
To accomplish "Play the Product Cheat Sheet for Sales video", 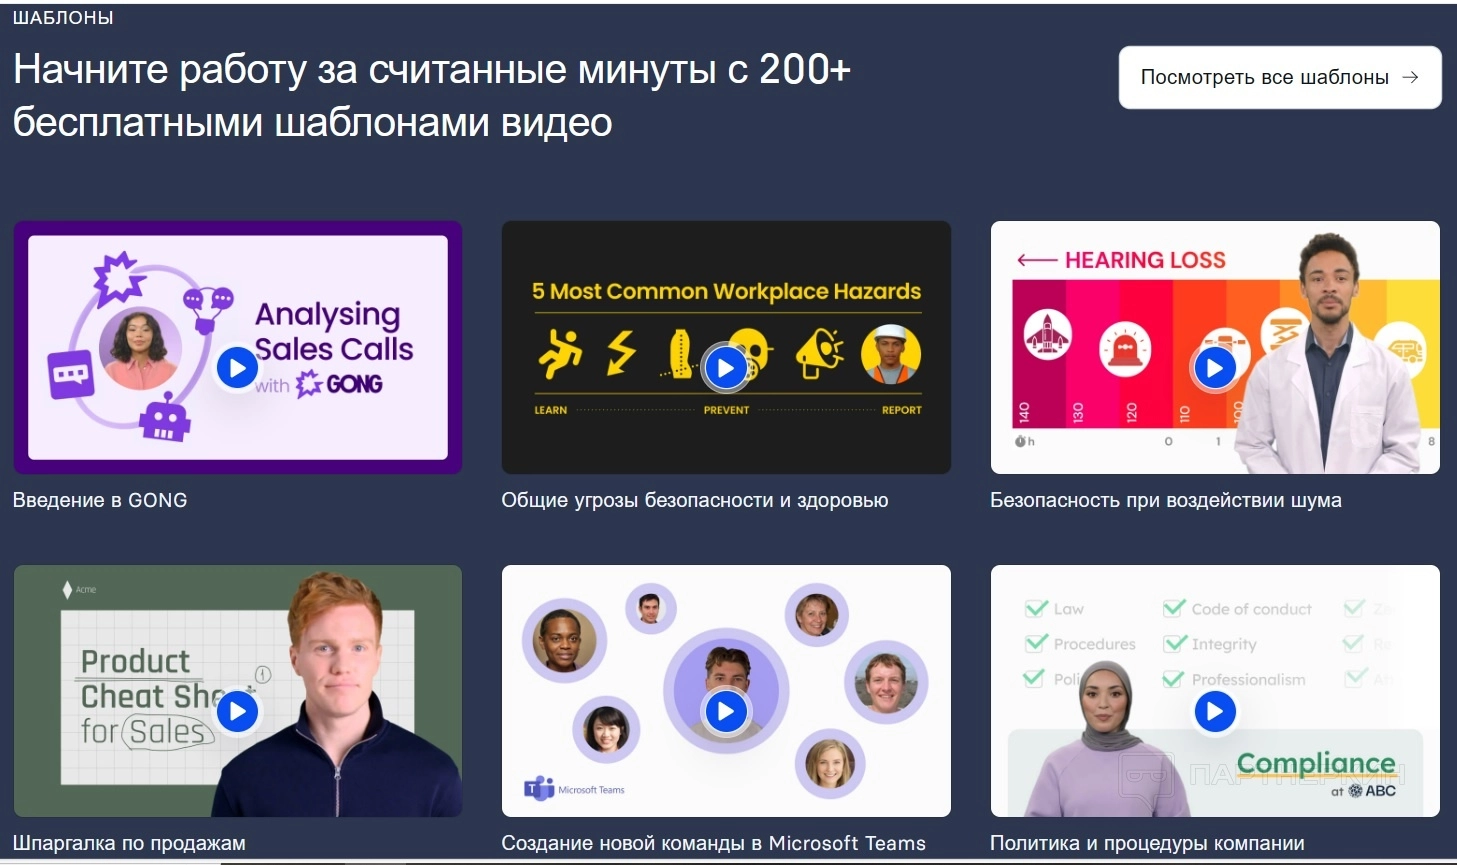I will click(x=237, y=711).
